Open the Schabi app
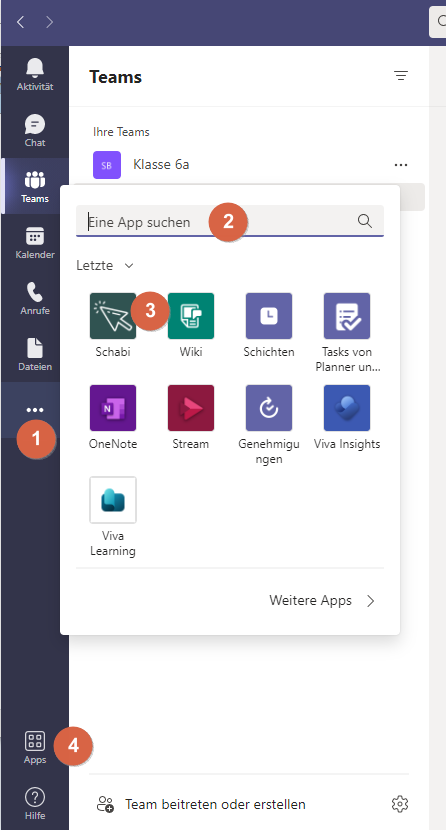This screenshot has height=830, width=446. [x=113, y=316]
